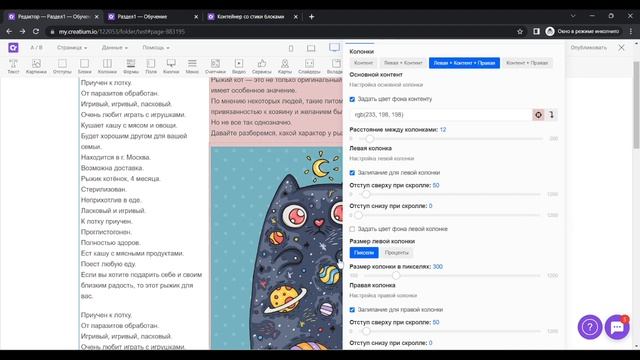This screenshot has height=360, width=640.
Task: Switch to mobile phone preview icon
Action: pos(291,48)
